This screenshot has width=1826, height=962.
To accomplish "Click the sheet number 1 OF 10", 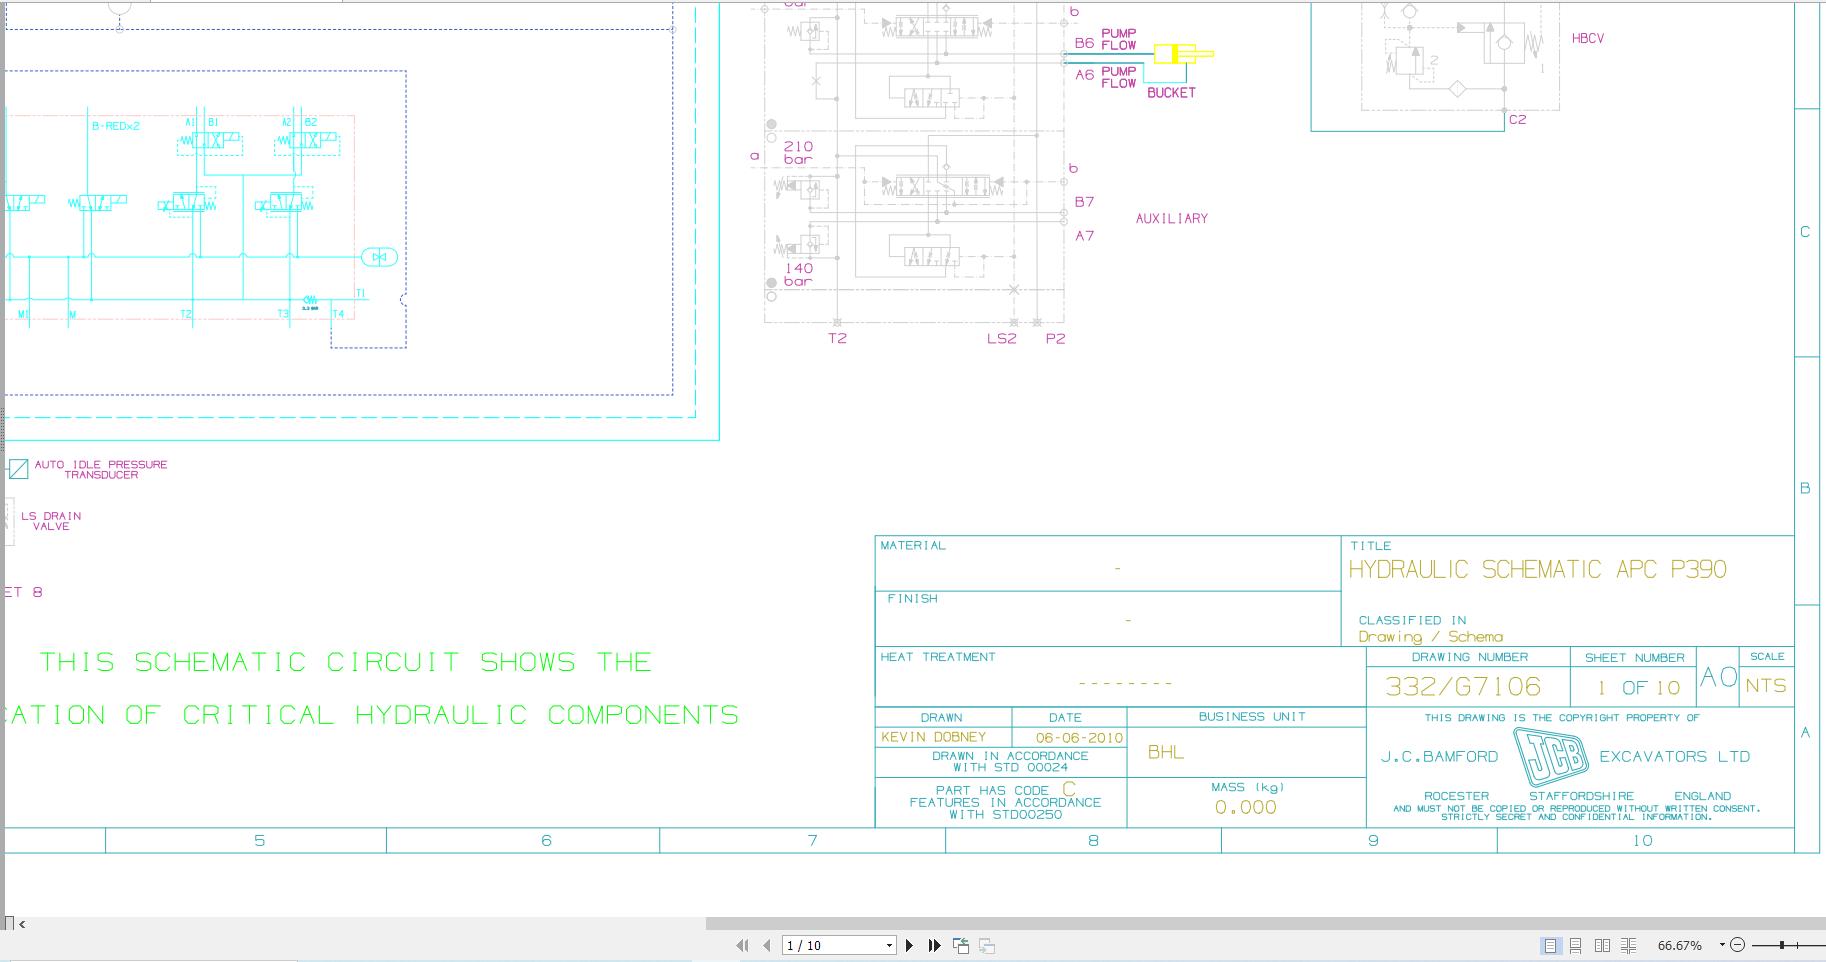I will coord(1638,688).
